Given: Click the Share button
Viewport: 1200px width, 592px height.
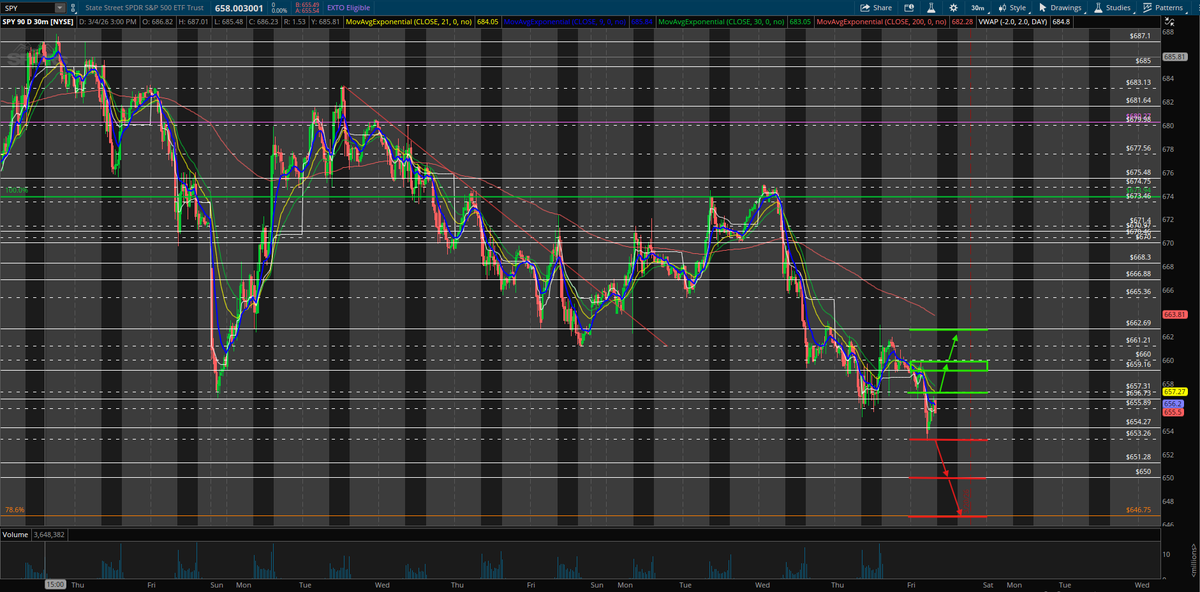Looking at the screenshot, I should click(876, 7).
